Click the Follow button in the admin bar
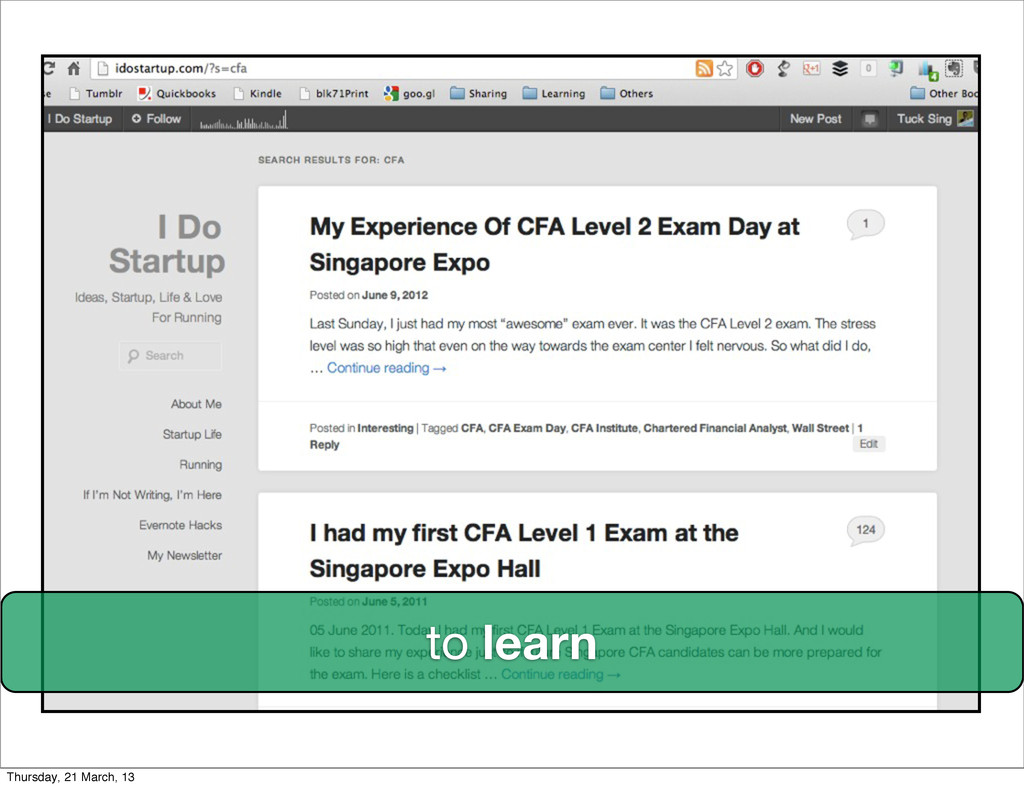Viewport: 1024px width, 788px height. tap(156, 119)
